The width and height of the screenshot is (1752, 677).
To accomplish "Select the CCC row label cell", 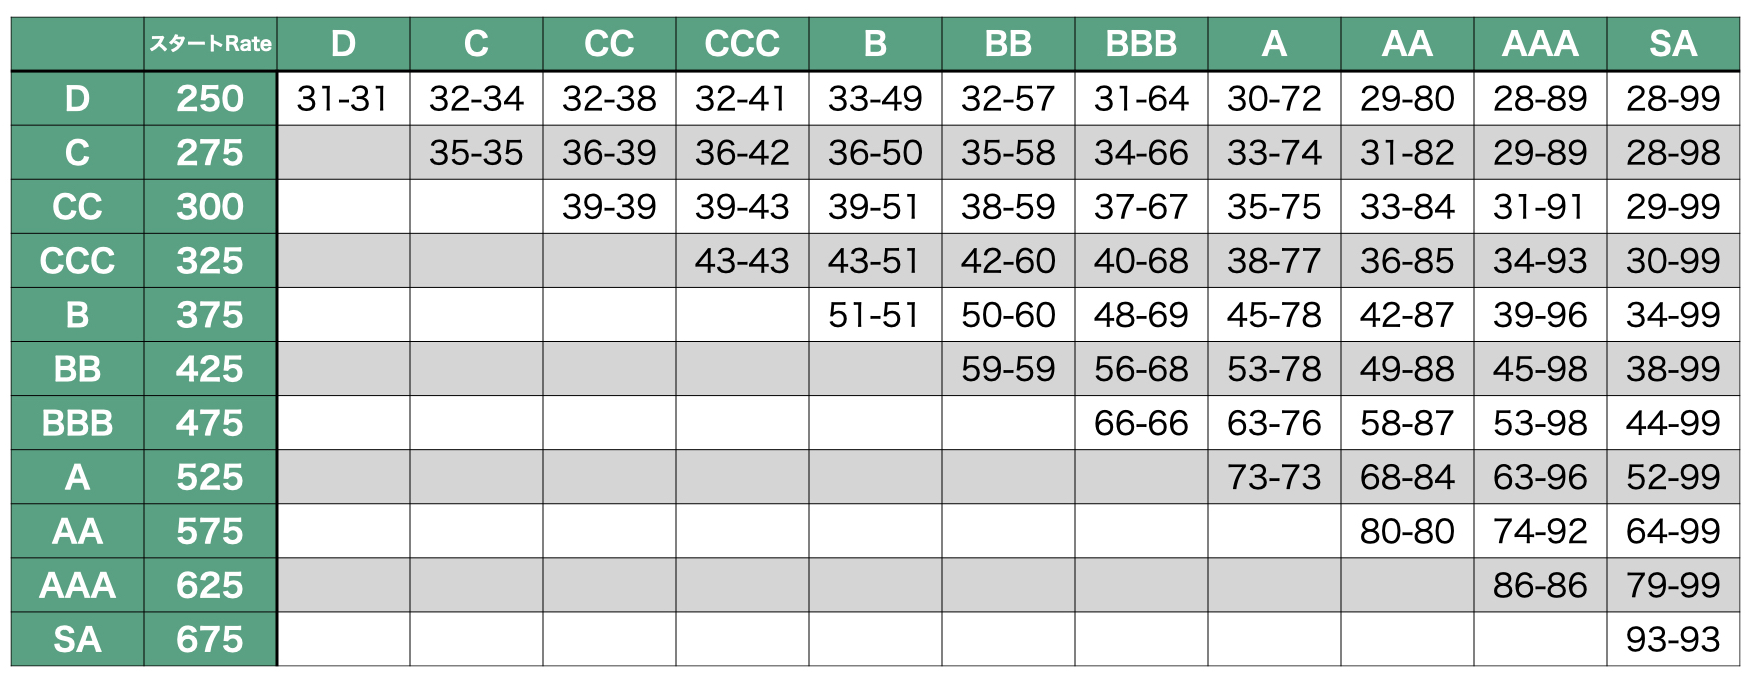I will click(77, 261).
